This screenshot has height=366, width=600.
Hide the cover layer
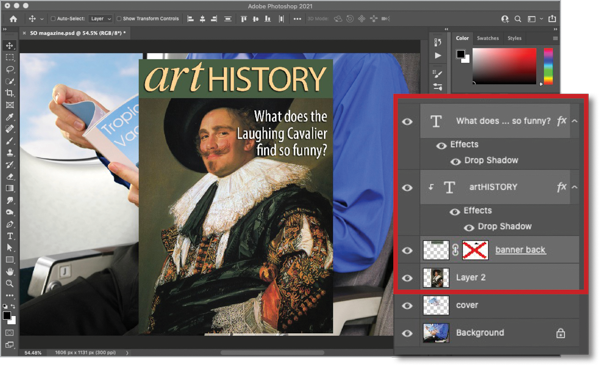click(x=407, y=306)
